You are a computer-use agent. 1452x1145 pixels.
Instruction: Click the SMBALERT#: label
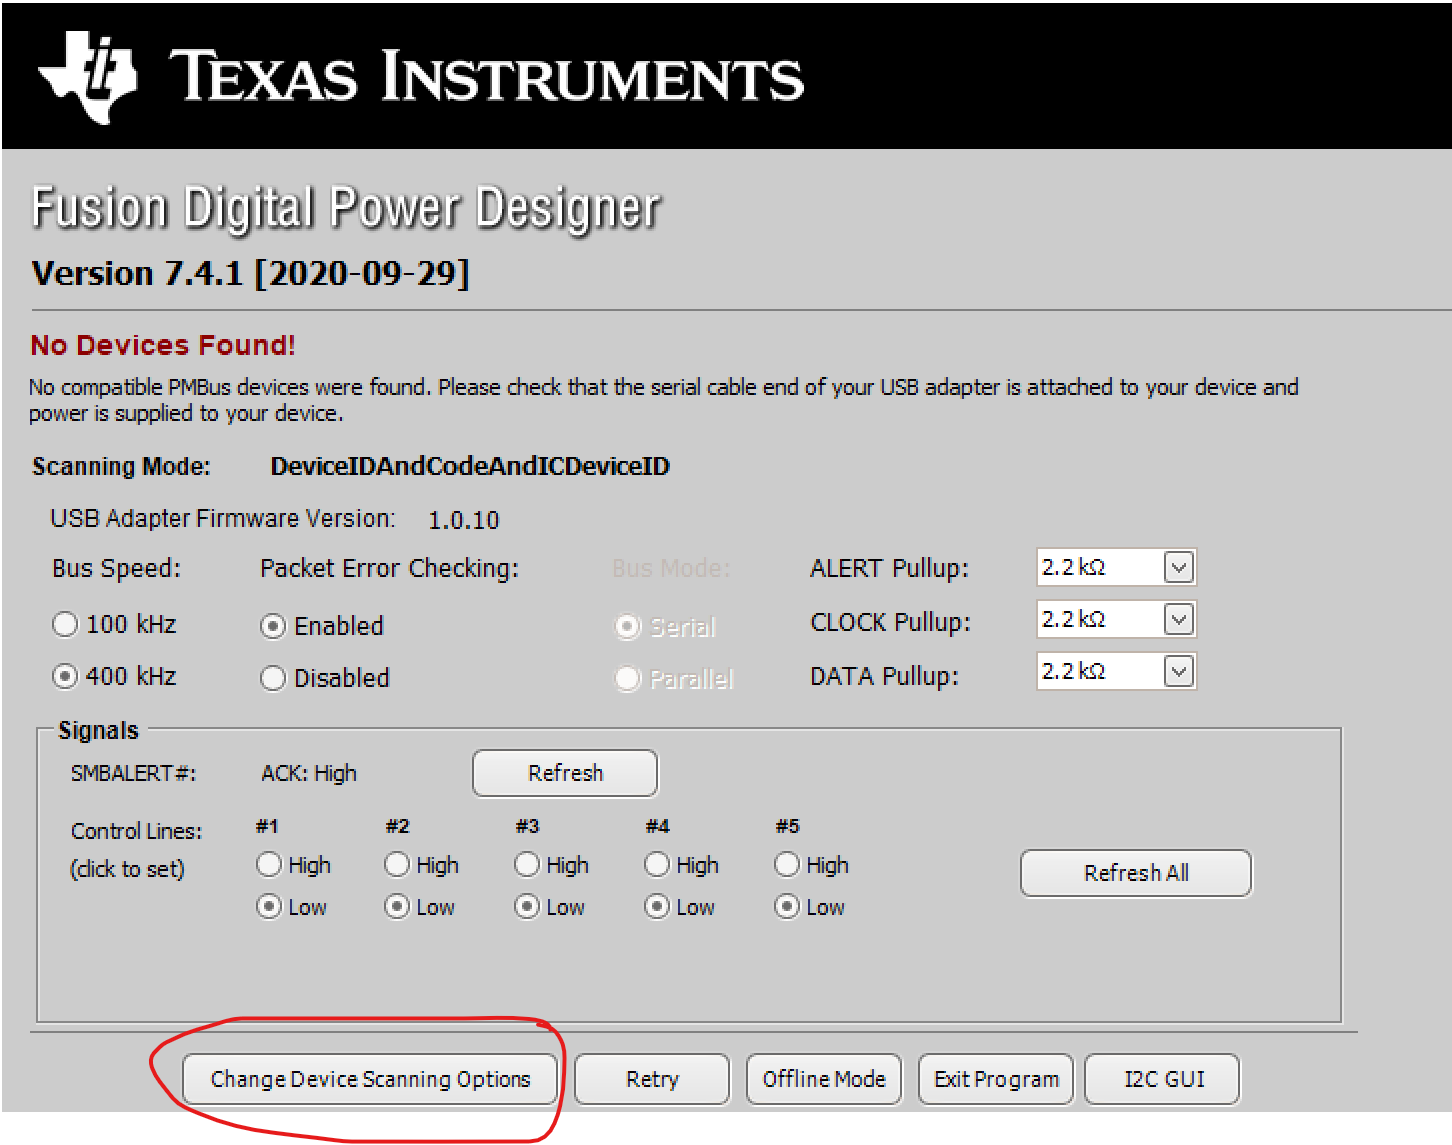133,773
